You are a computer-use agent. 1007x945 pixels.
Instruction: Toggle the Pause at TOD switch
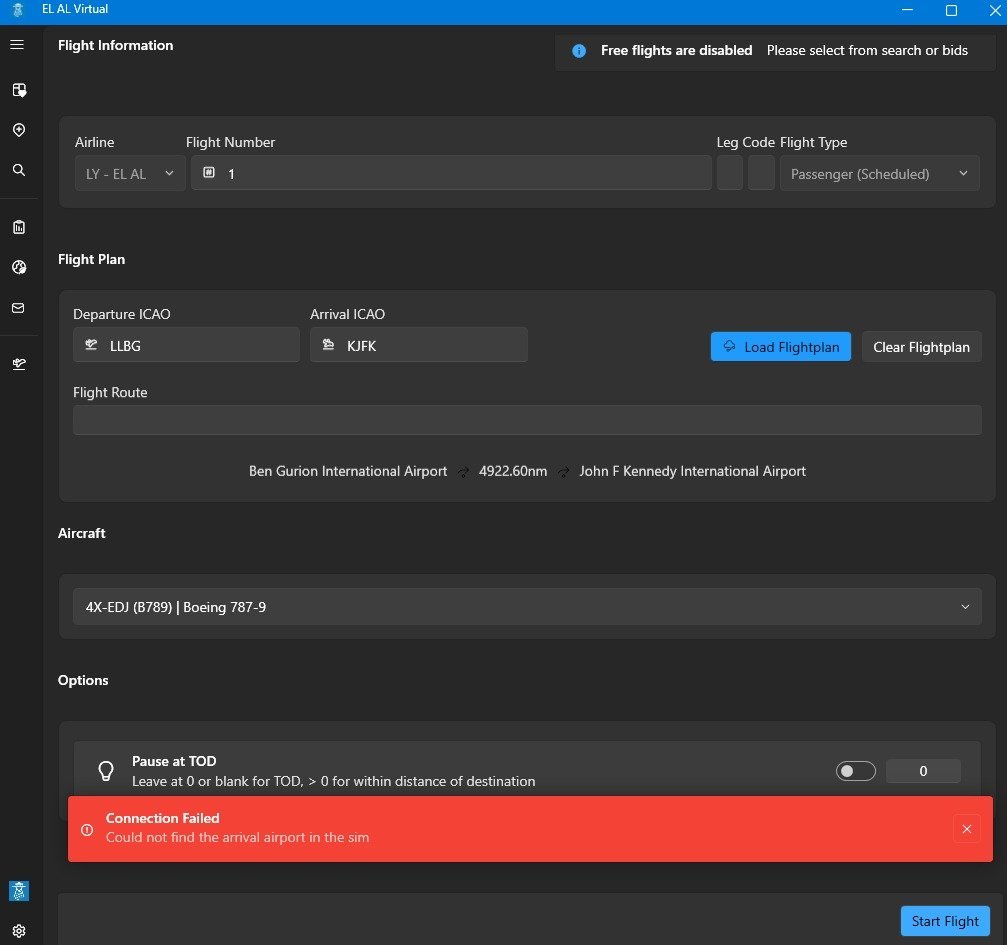[x=855, y=771]
